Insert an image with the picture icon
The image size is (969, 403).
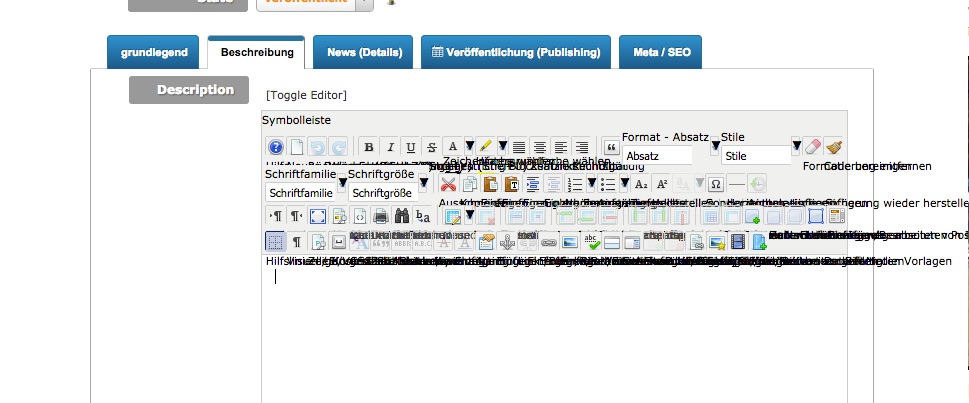(570, 241)
